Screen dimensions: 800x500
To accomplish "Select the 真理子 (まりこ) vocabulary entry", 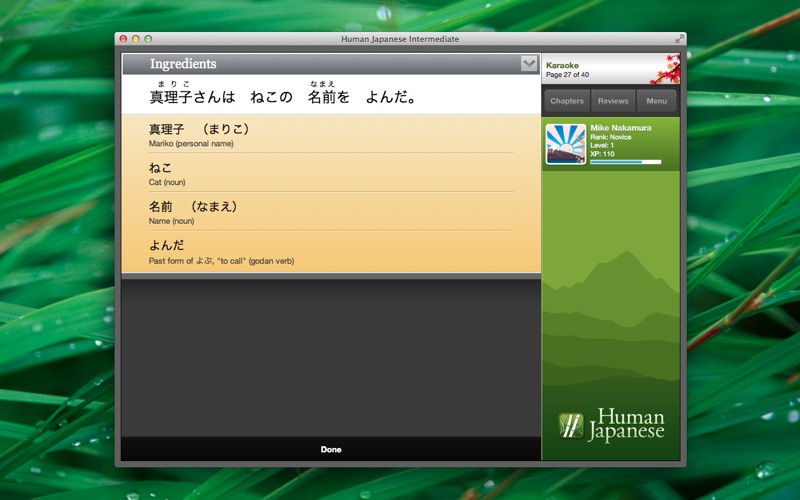I will pos(330,135).
